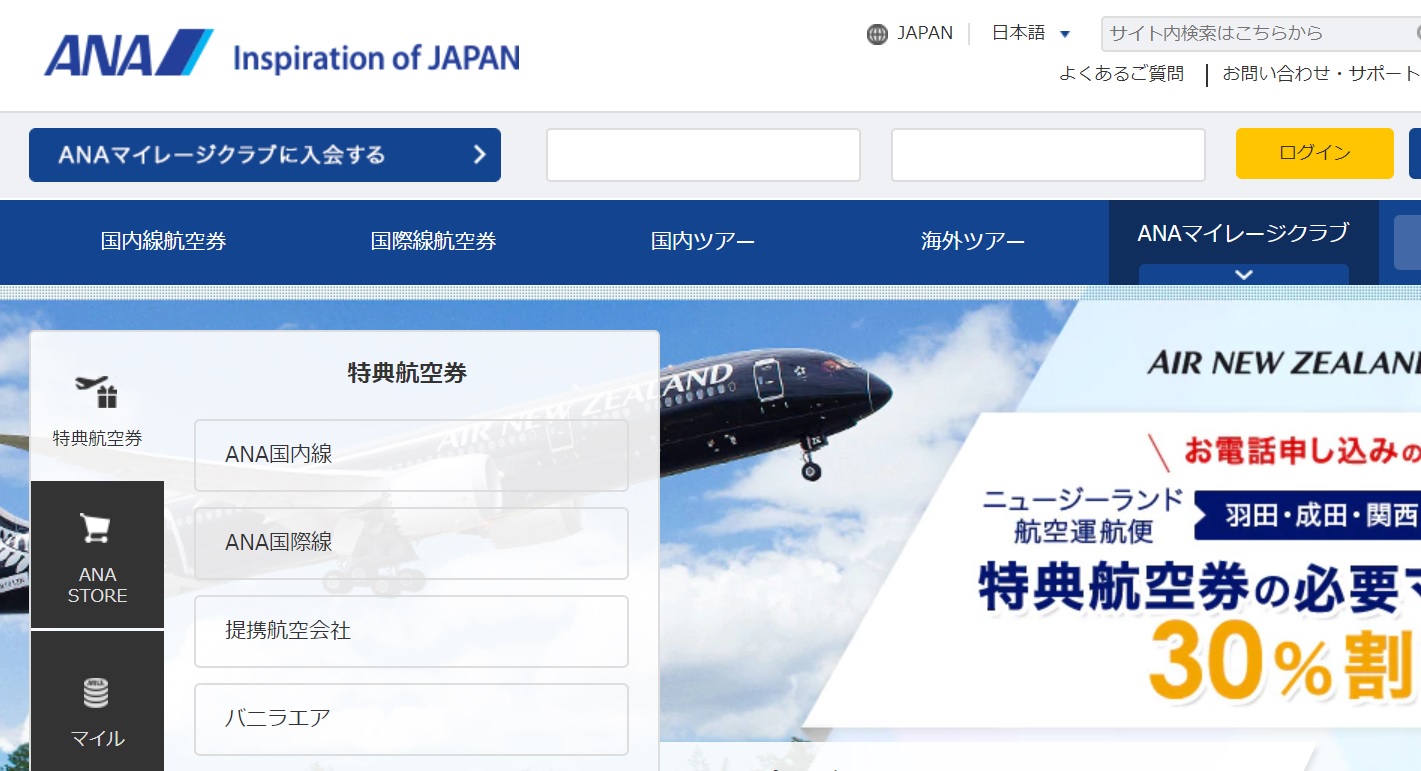Click the ANA国際線 award ticket button
1421x771 pixels.
tap(411, 543)
